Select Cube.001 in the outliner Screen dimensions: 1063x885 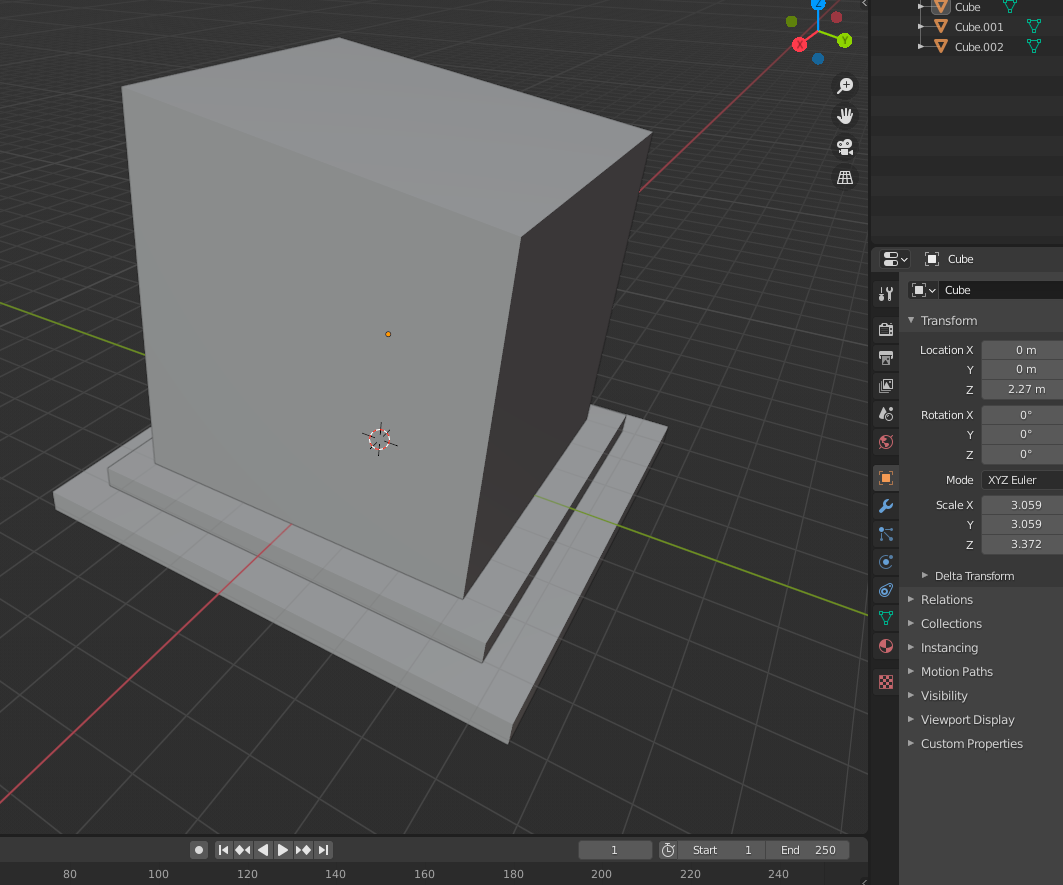[979, 27]
